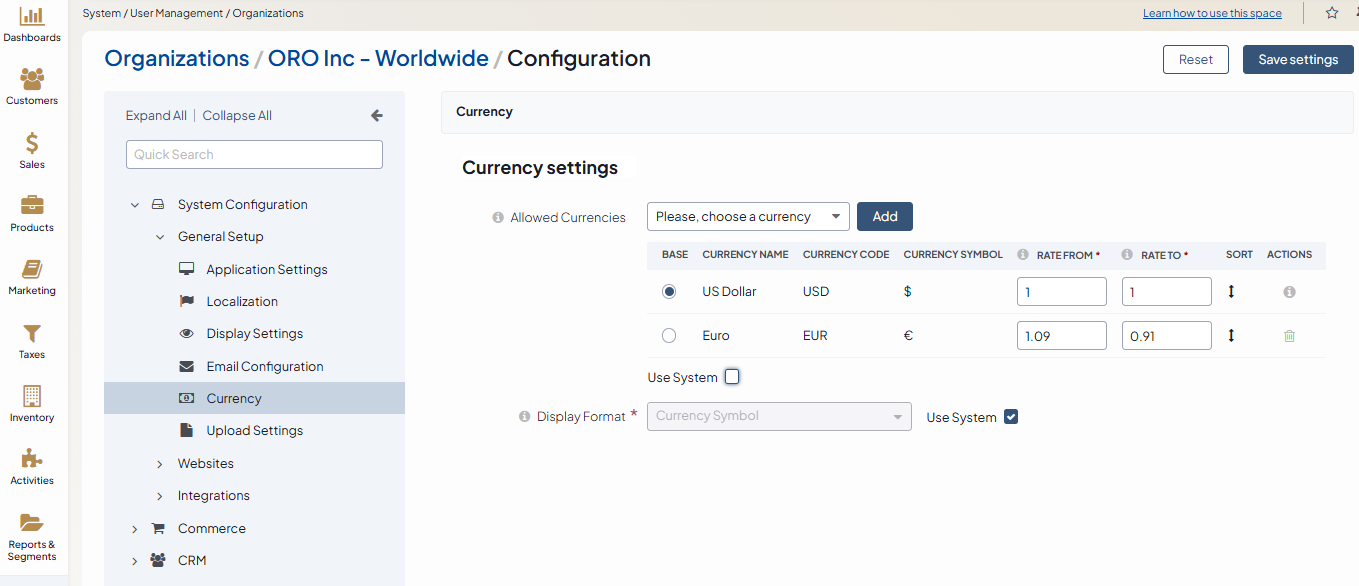Mark page as favorite with star icon

(x=1331, y=13)
